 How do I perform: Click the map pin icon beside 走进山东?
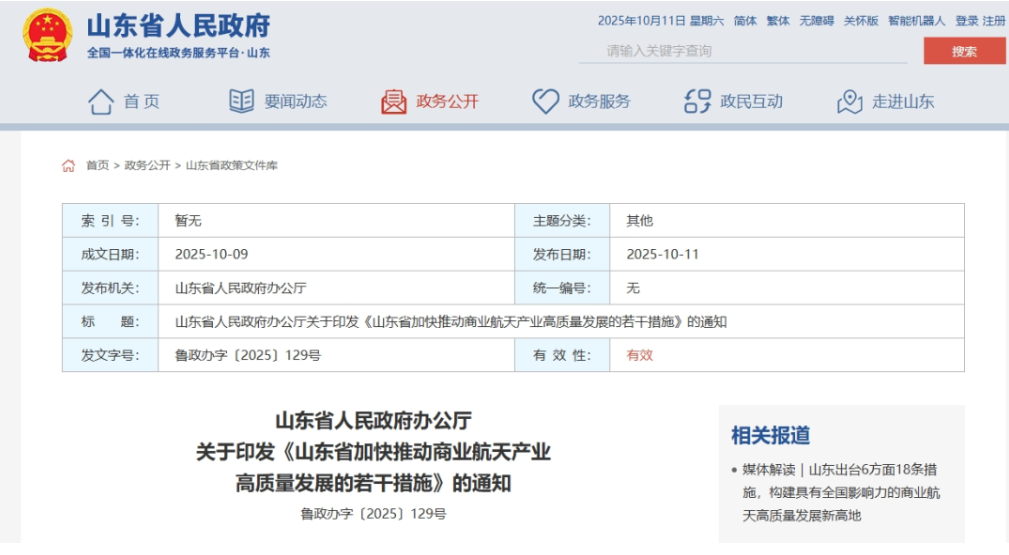coord(849,101)
